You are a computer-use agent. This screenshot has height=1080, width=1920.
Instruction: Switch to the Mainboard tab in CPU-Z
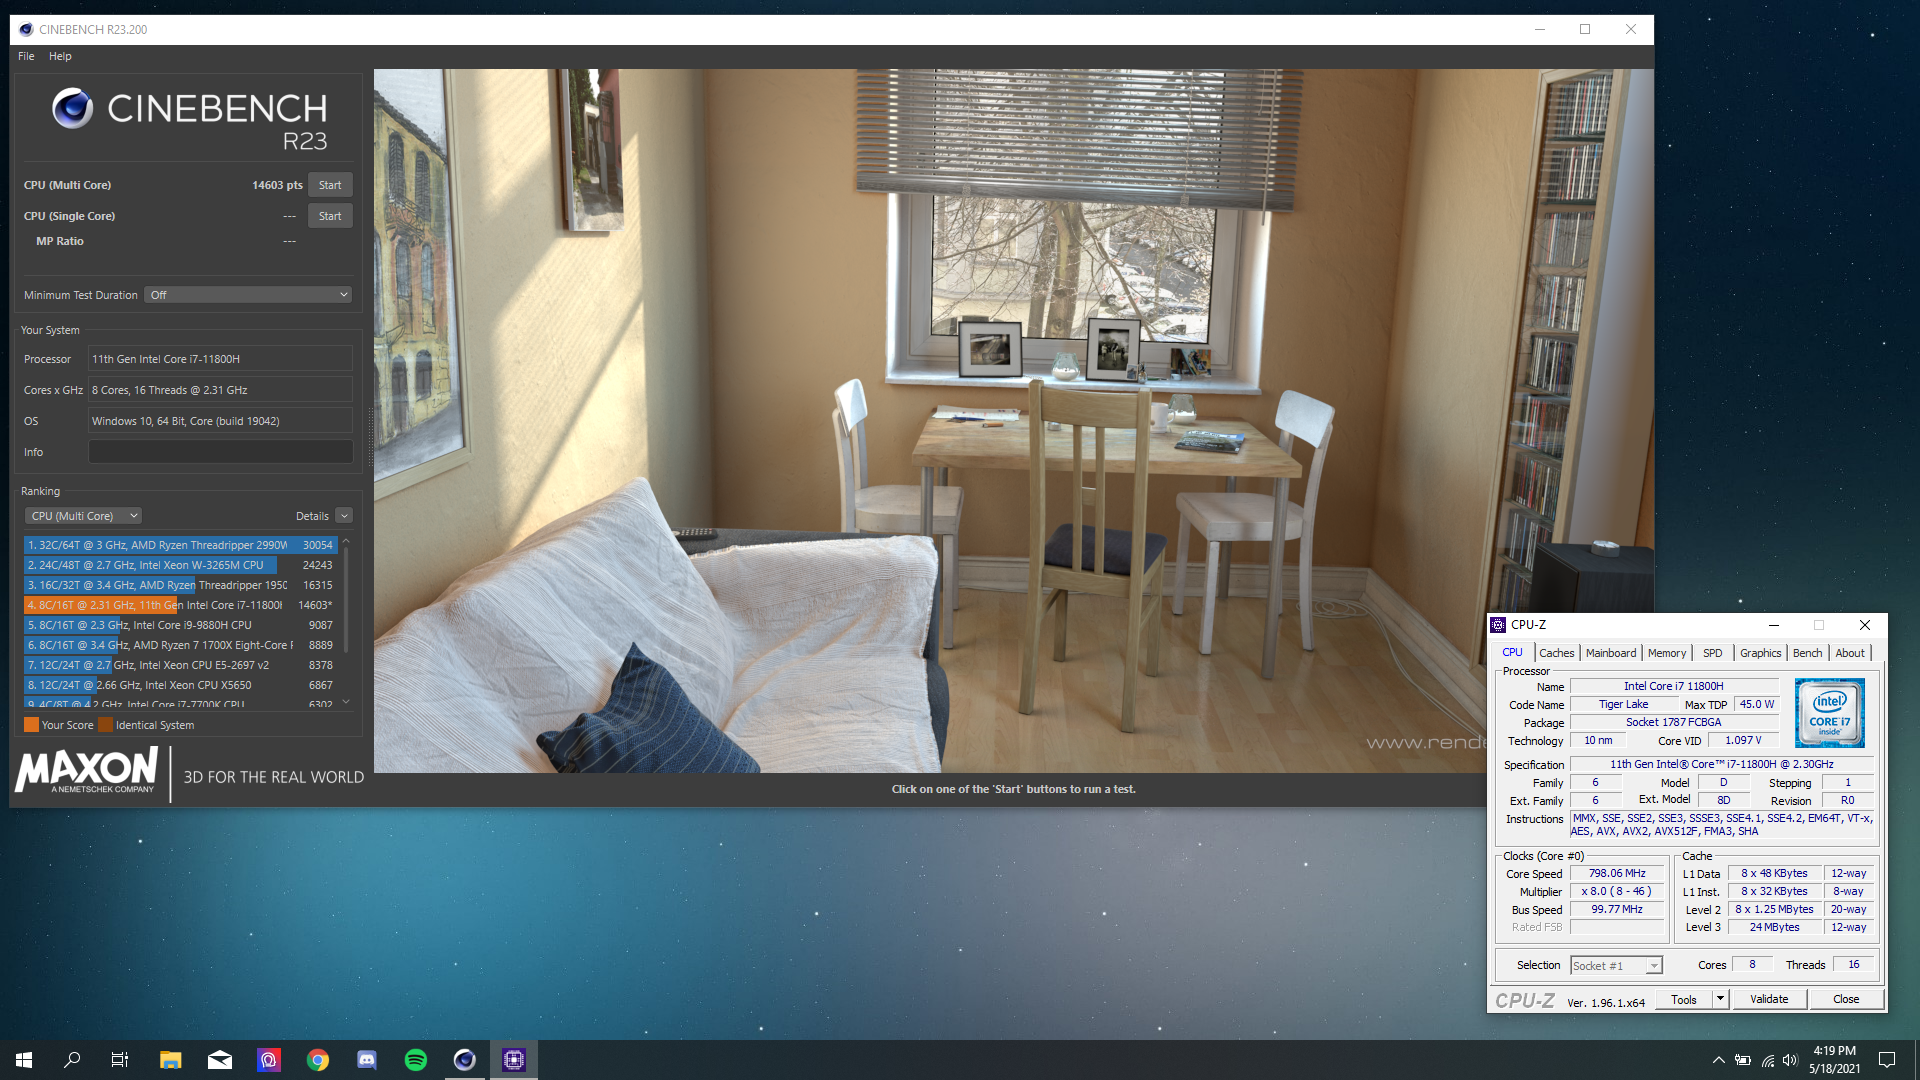coord(1610,653)
